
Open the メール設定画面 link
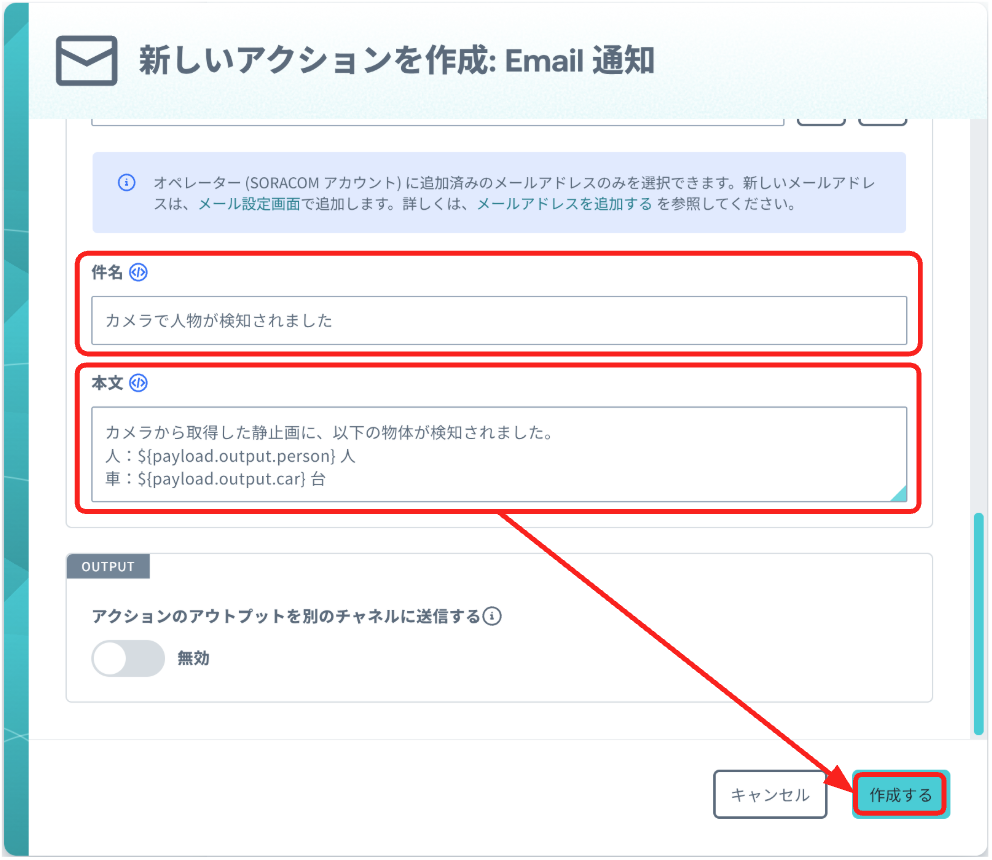click(x=248, y=204)
